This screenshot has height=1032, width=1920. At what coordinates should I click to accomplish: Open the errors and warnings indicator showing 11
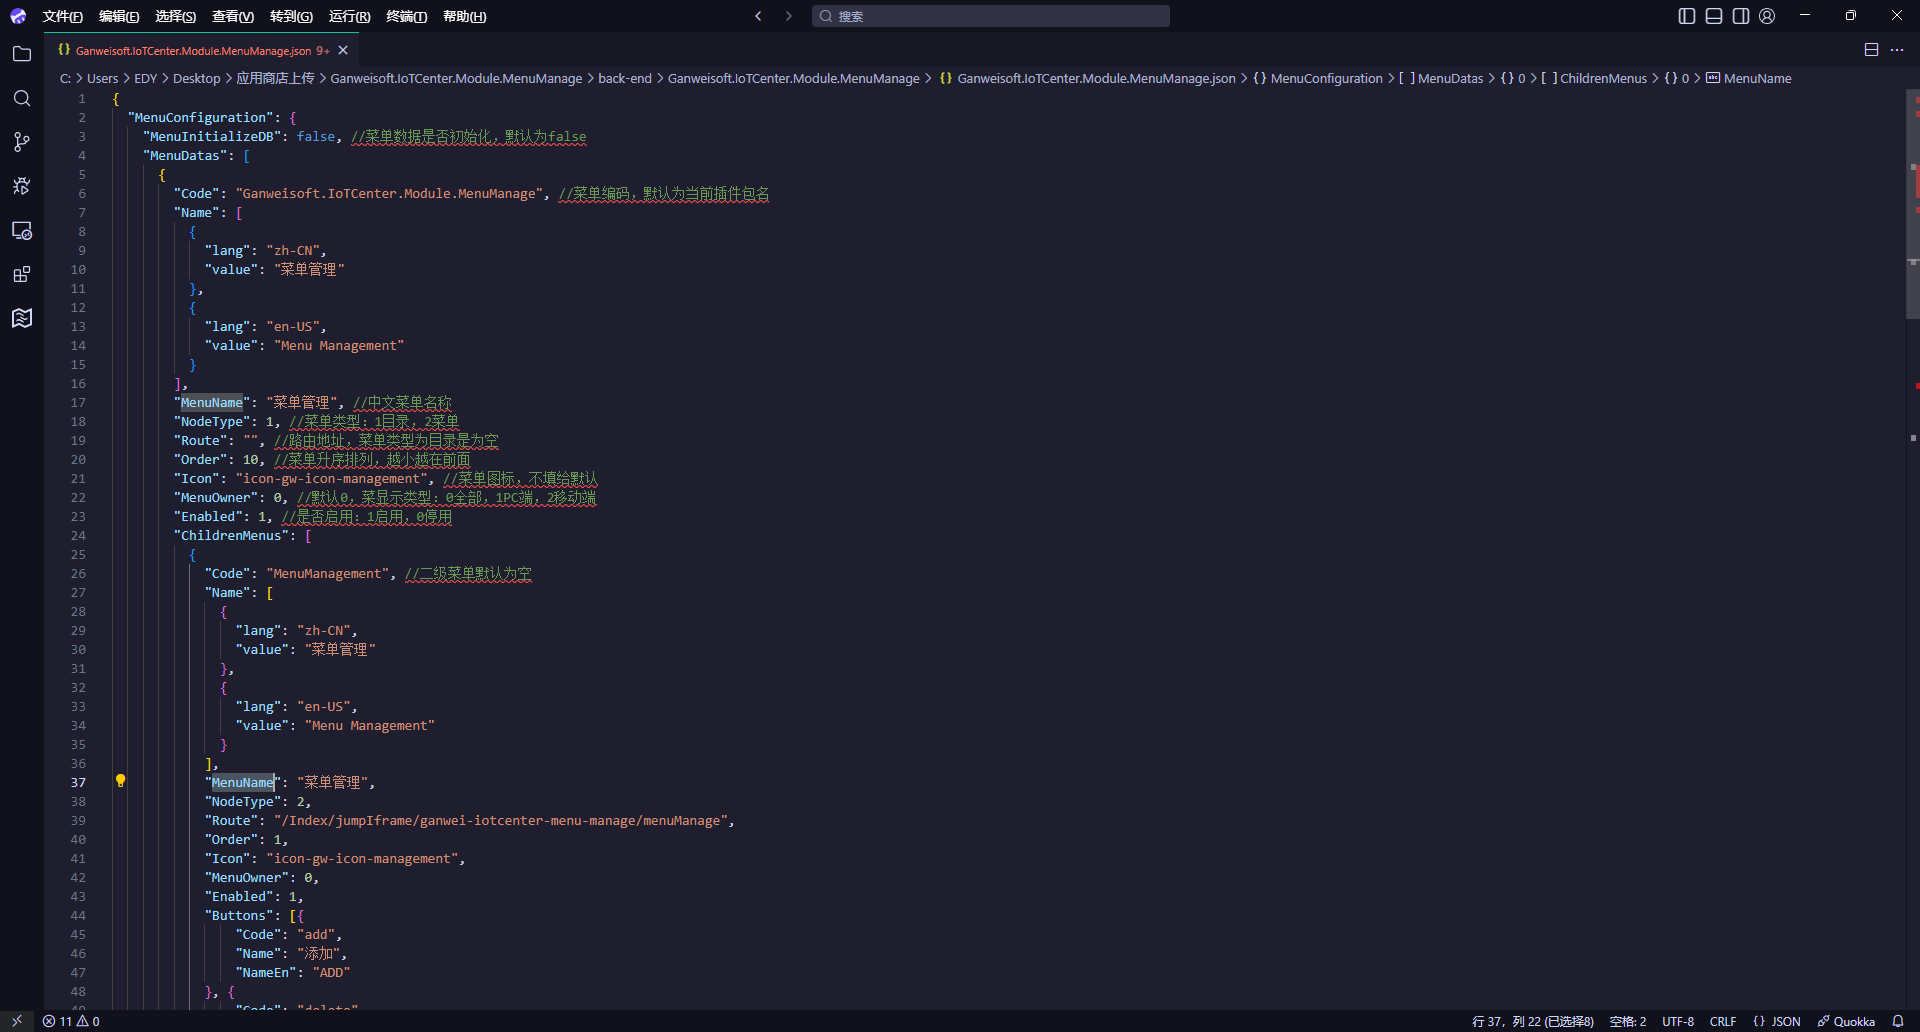[x=71, y=1021]
